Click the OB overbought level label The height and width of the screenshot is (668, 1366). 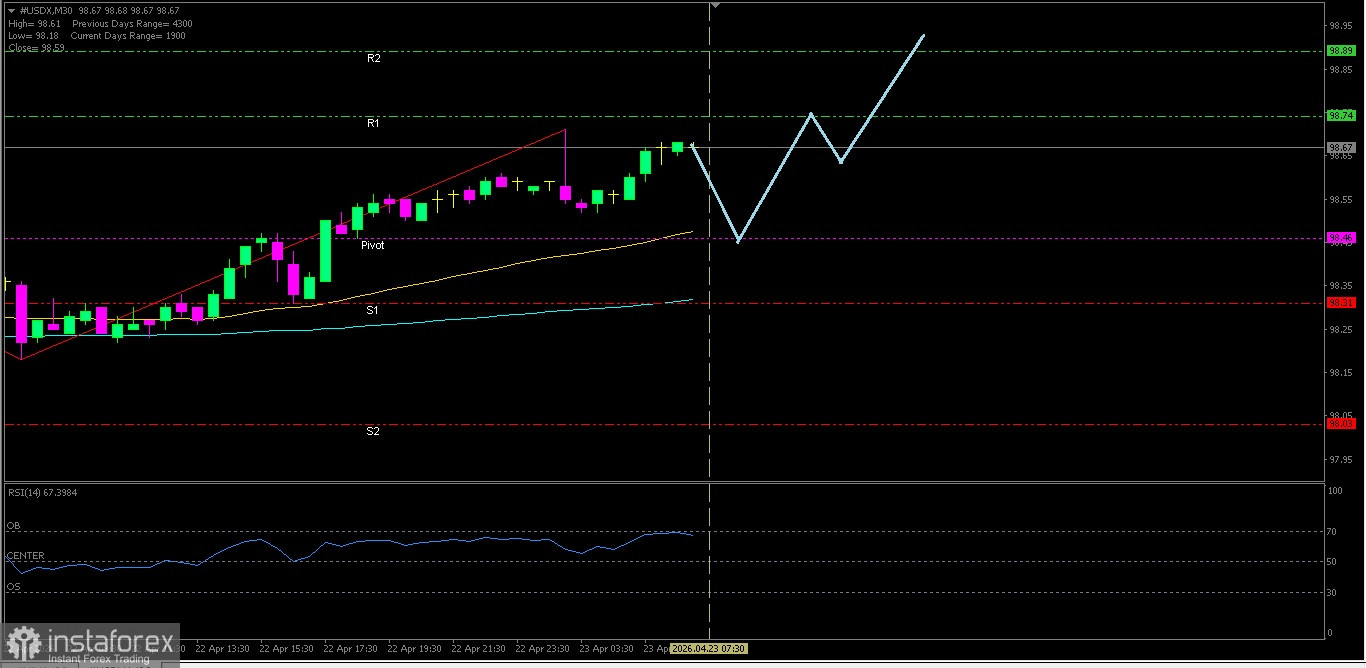click(x=13, y=525)
